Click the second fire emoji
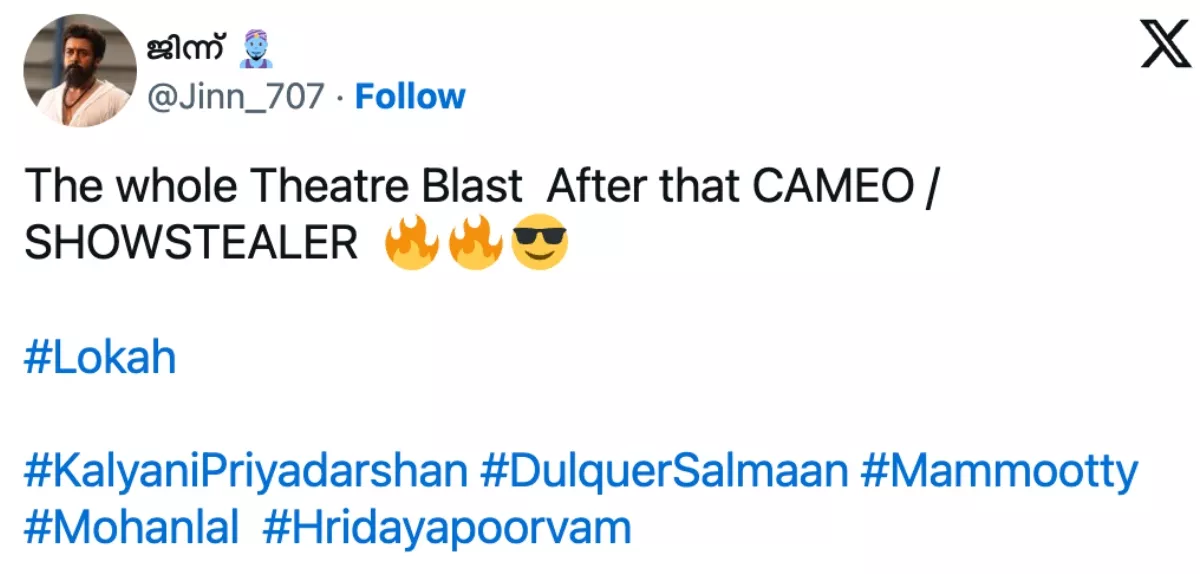 [x=475, y=245]
